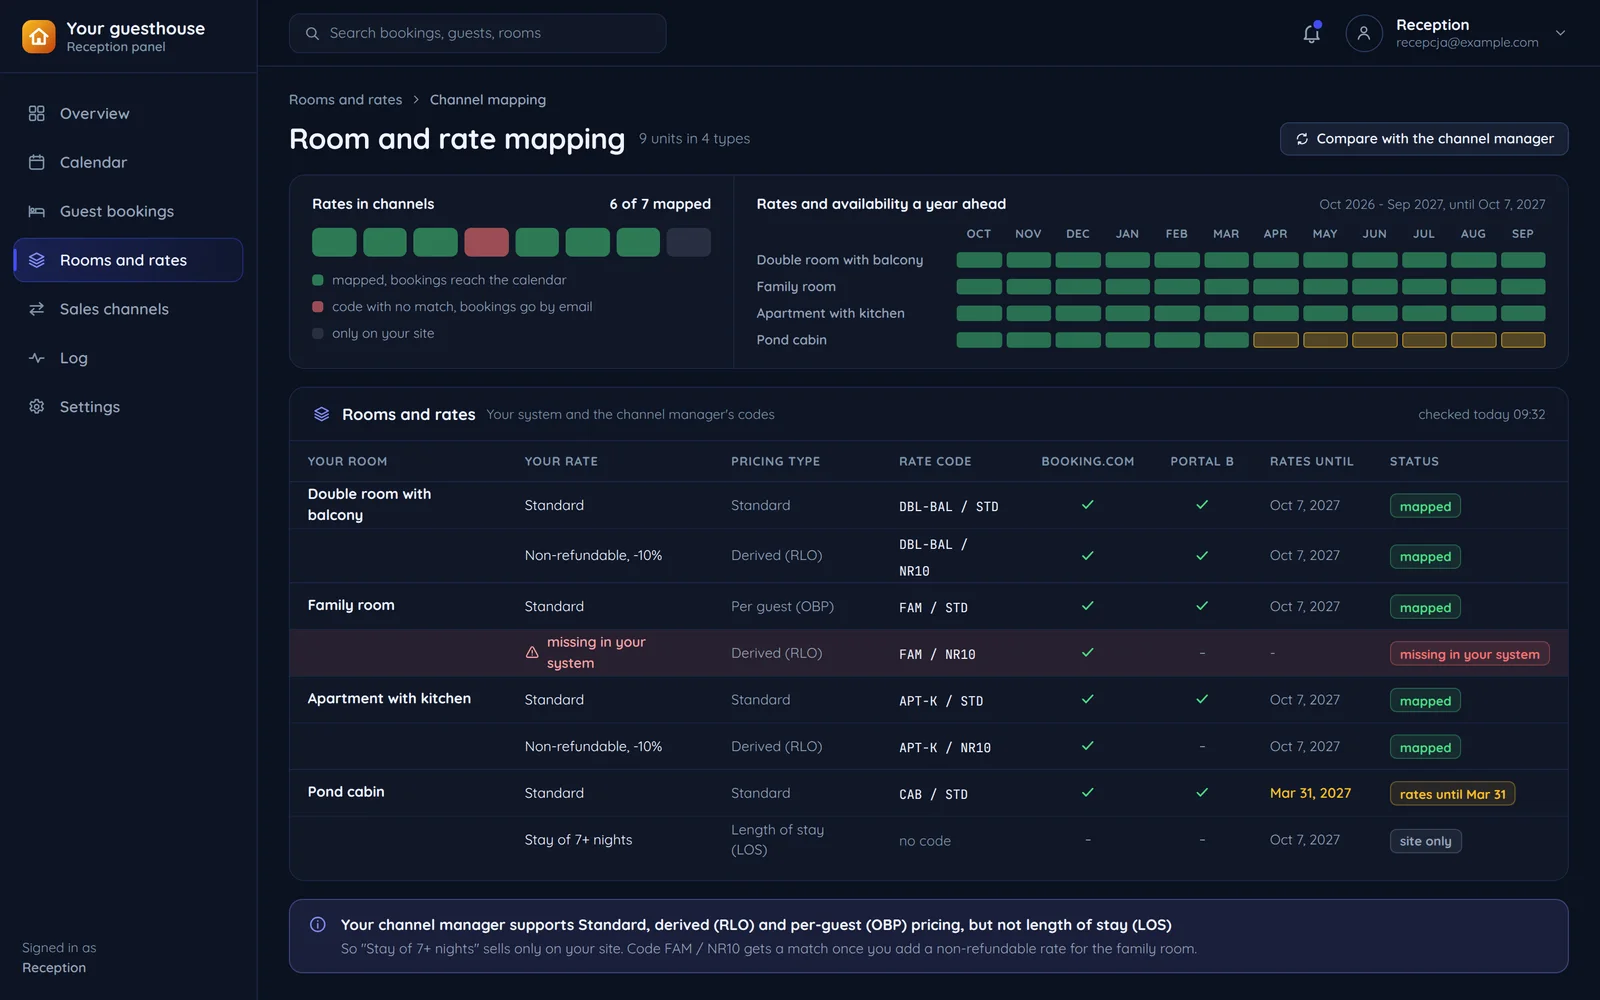Click the 'Stay of 7+ nights' rate
The height and width of the screenshot is (1000, 1600).
(578, 840)
